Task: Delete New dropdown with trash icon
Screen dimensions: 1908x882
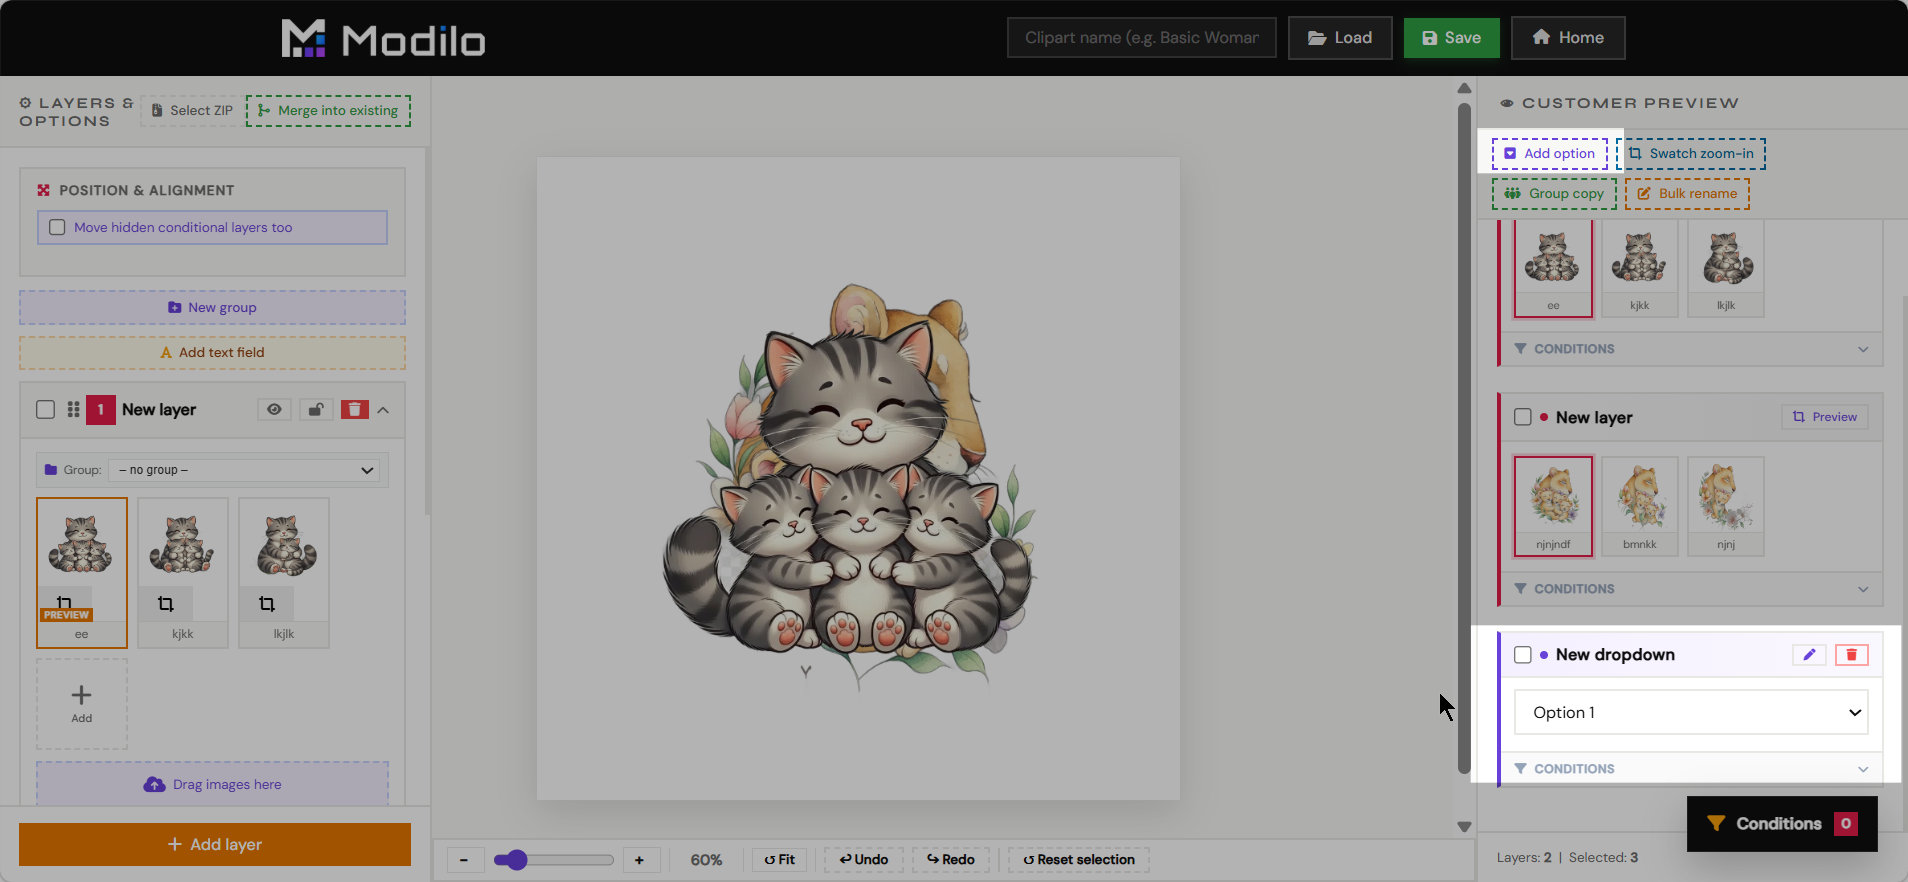Action: (x=1851, y=655)
